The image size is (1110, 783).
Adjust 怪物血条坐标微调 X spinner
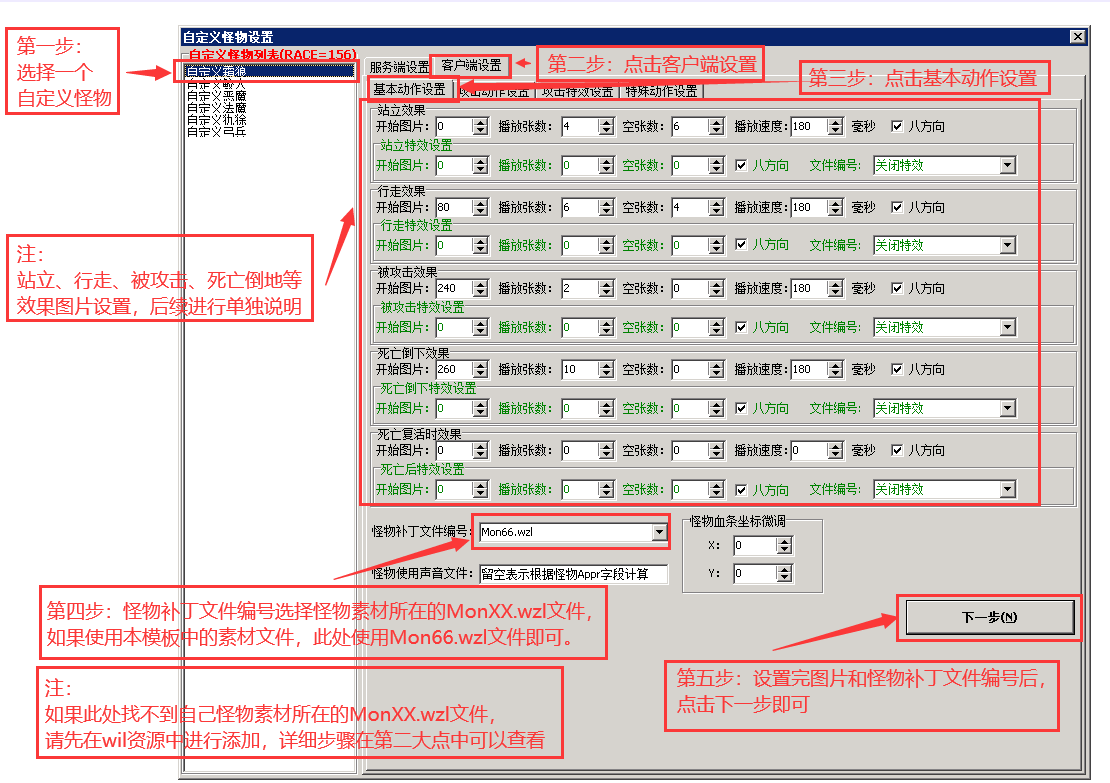tap(784, 546)
